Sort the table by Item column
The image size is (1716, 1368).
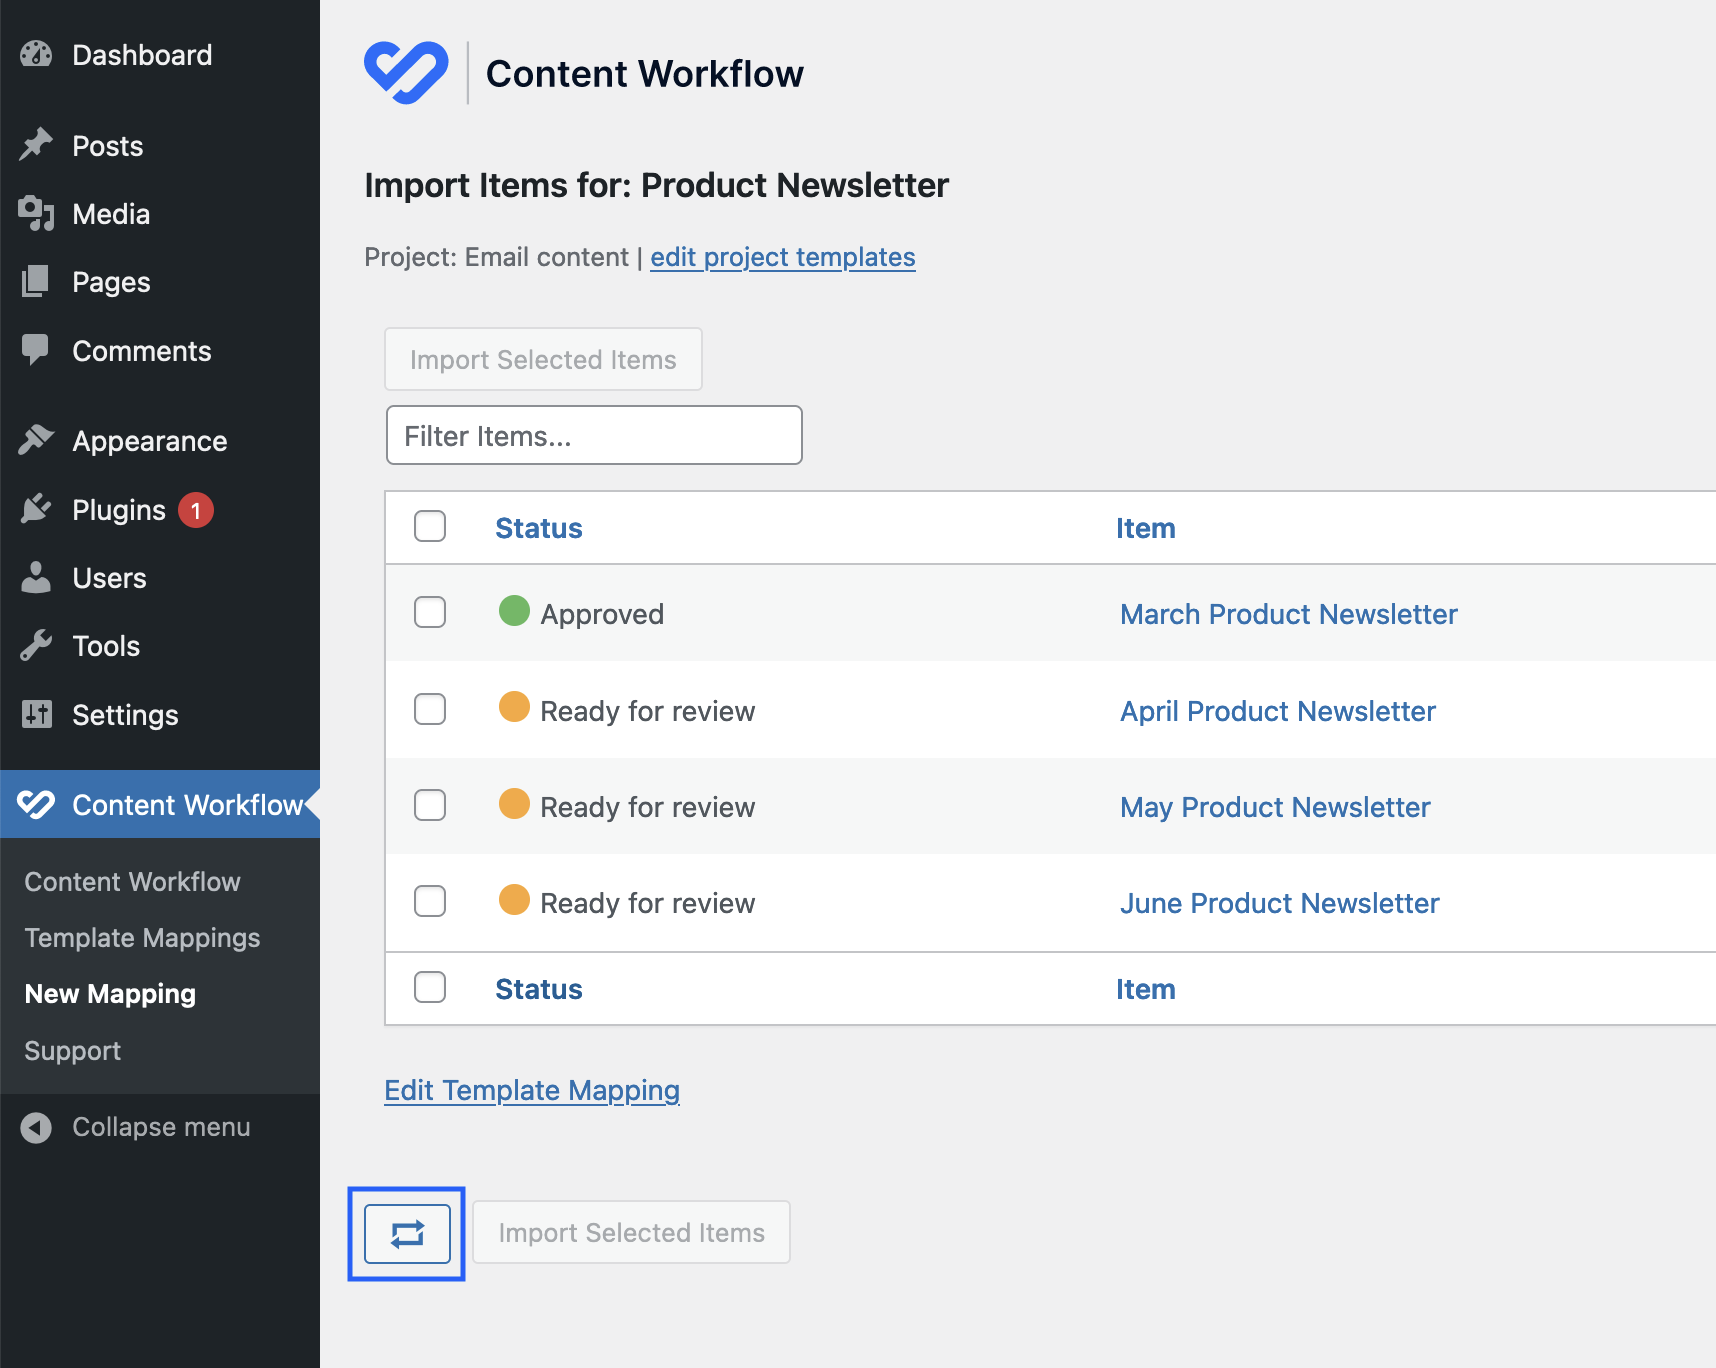(x=1146, y=528)
